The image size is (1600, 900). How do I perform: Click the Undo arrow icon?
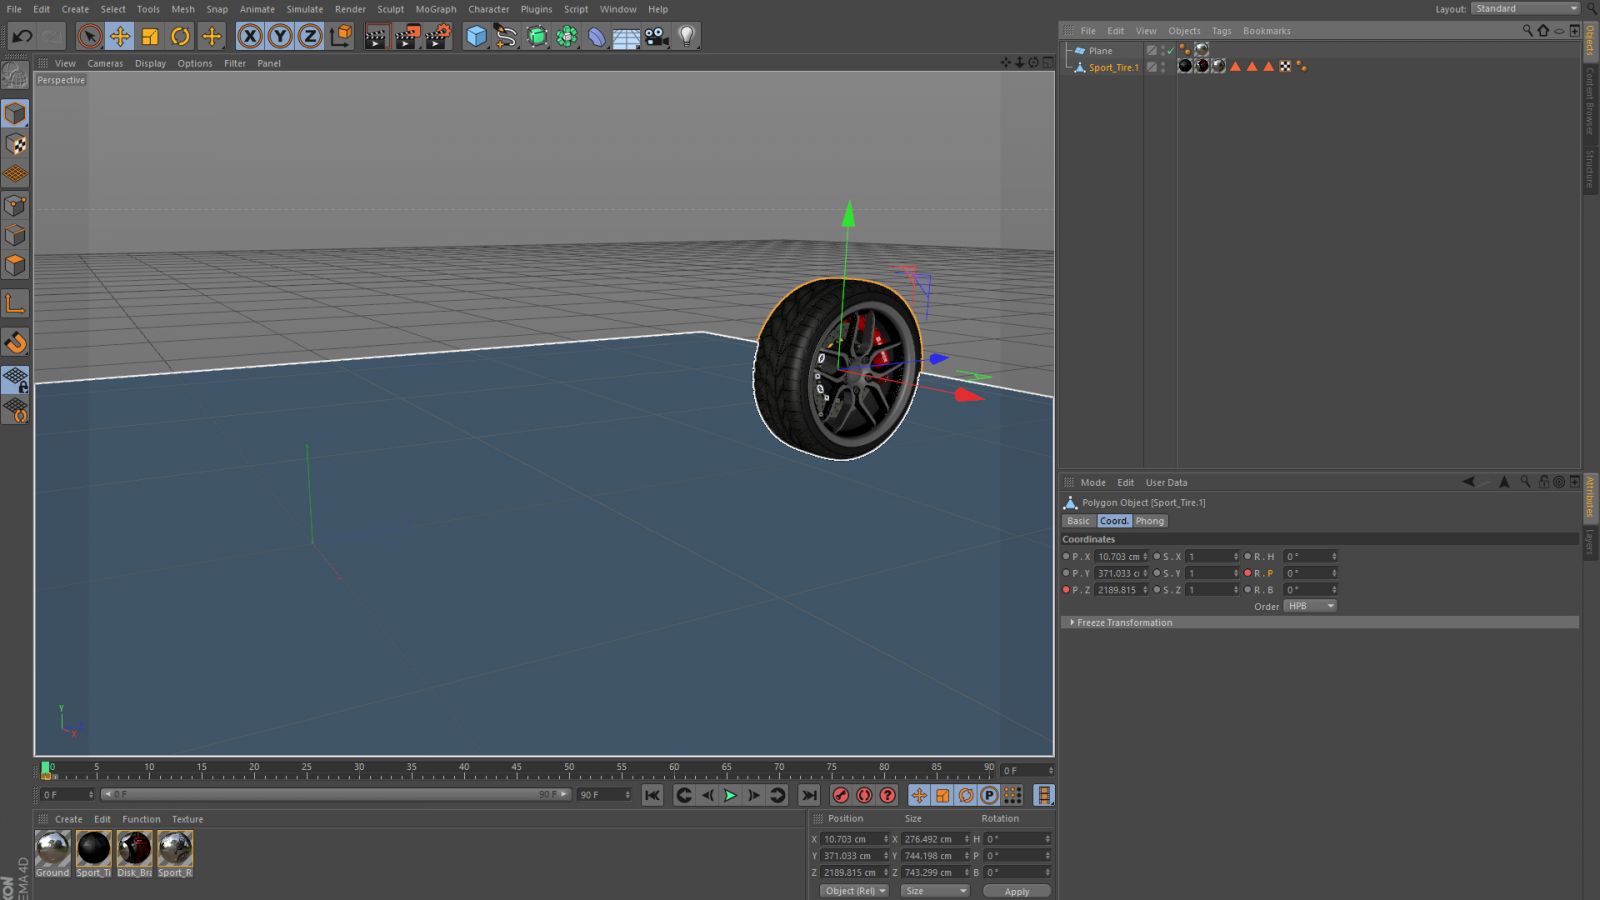(x=21, y=37)
